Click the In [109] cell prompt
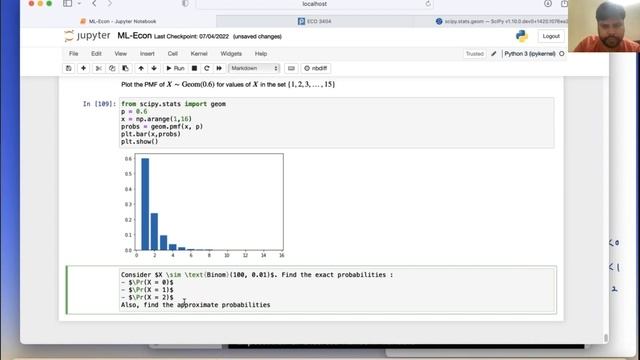Screen dimensions: 640x360 [x=99, y=104]
